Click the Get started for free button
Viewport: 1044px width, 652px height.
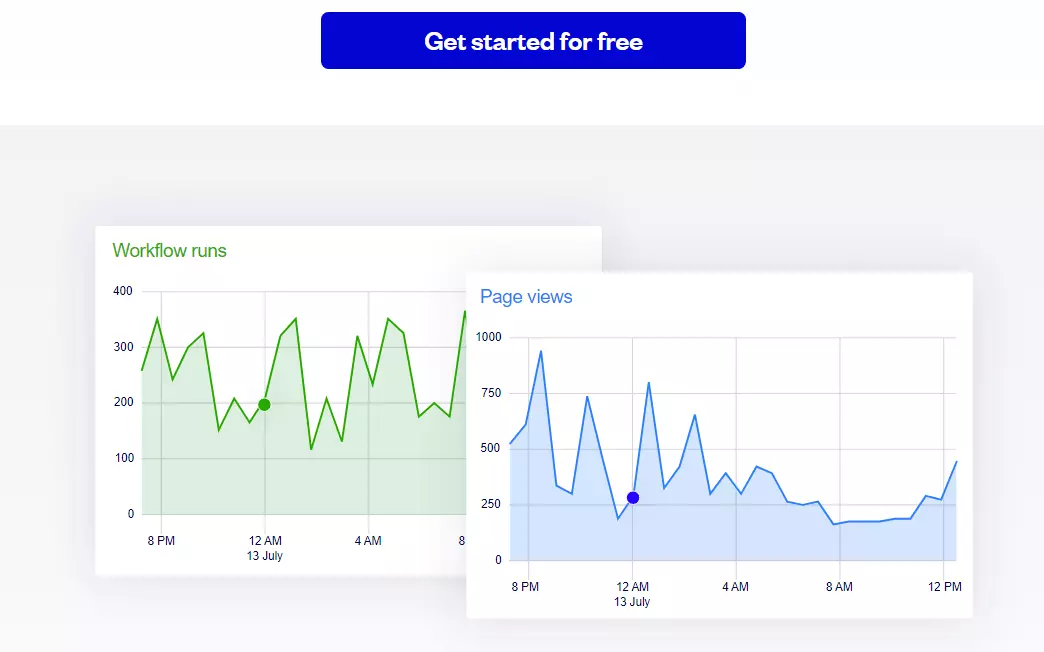pyautogui.click(x=533, y=41)
